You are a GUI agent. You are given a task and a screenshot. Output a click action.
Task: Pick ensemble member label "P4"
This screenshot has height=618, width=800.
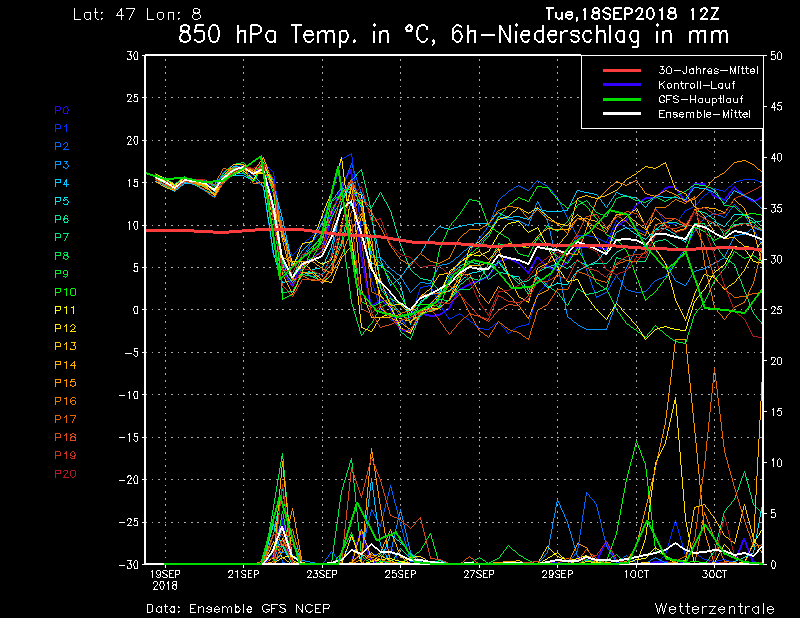62,183
